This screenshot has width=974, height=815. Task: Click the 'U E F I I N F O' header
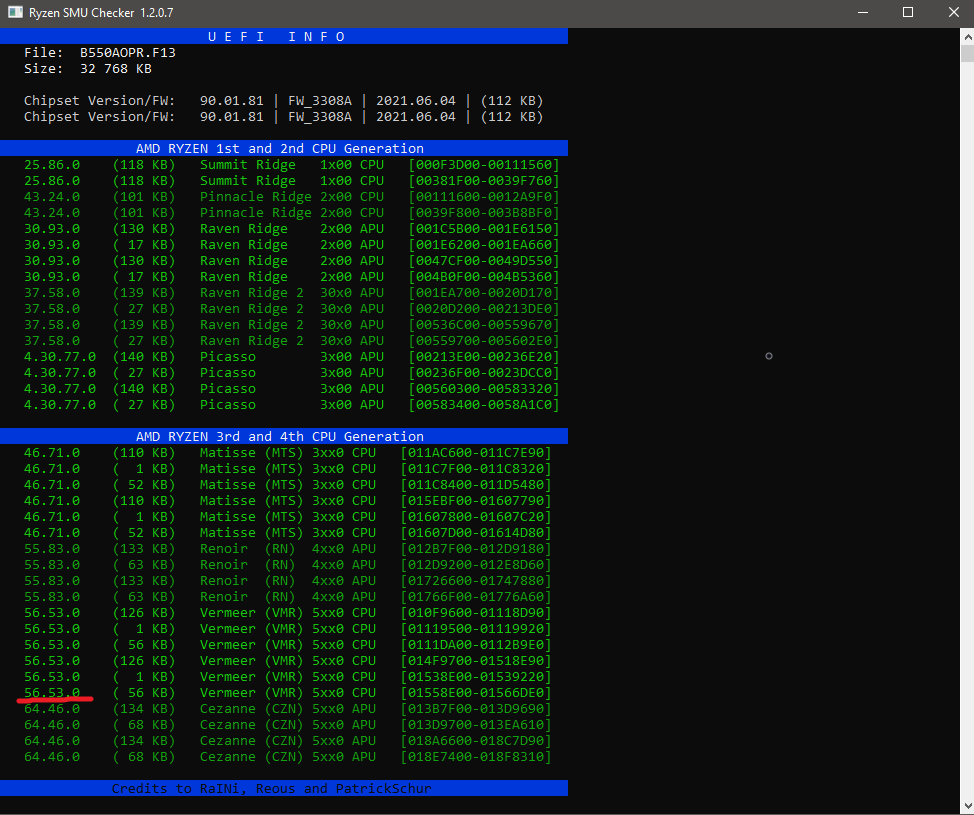(x=276, y=37)
